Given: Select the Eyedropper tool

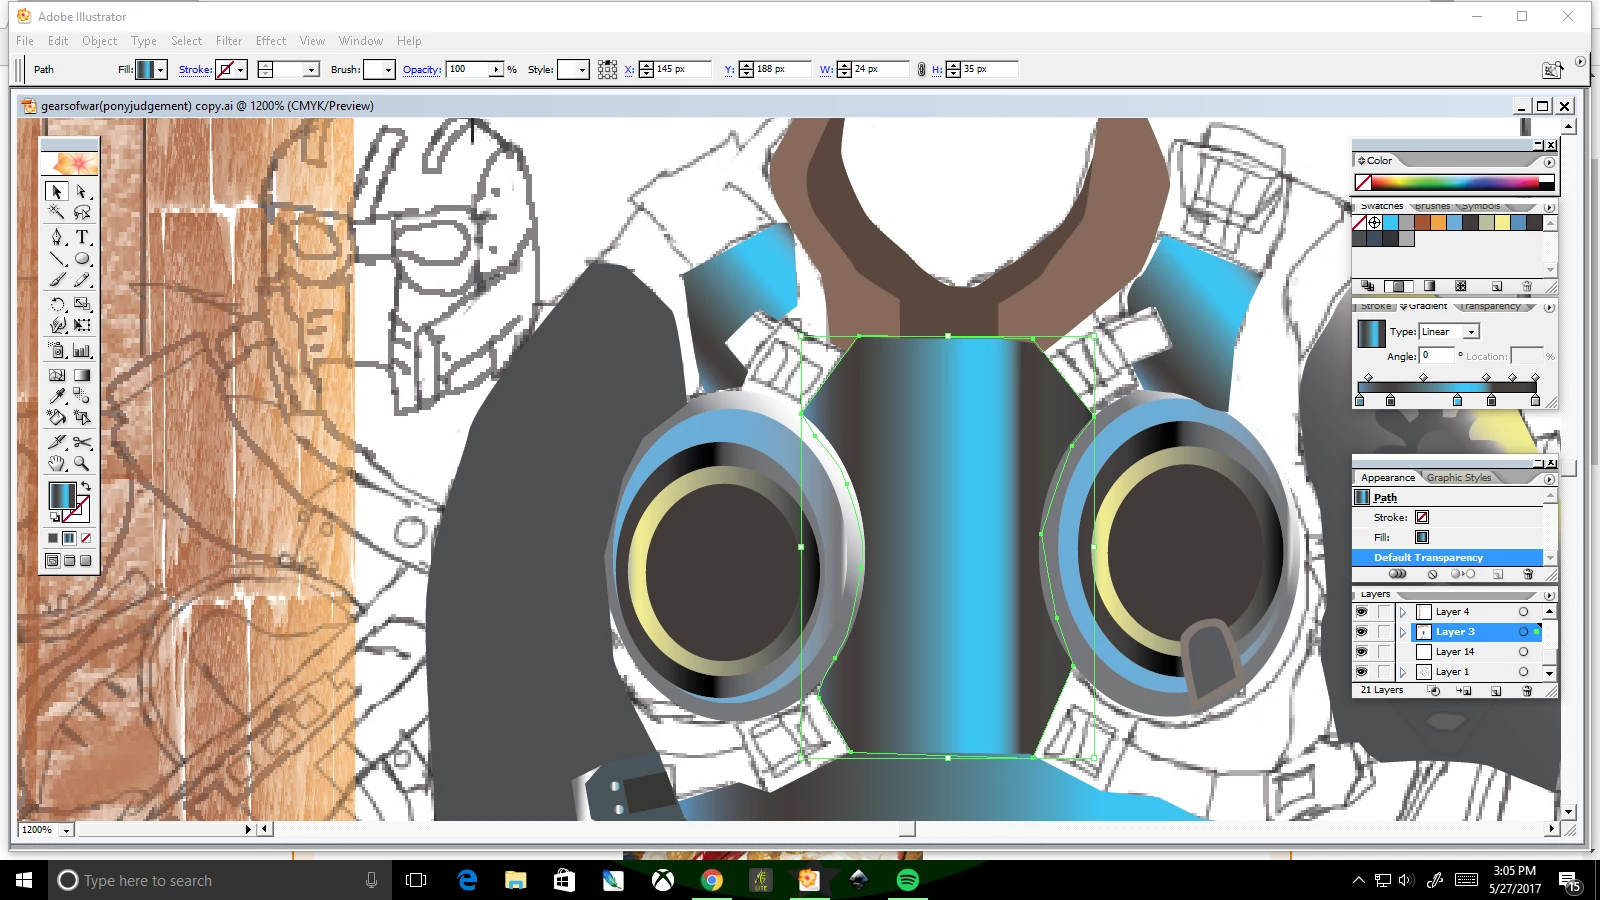Looking at the screenshot, I should (x=57, y=396).
